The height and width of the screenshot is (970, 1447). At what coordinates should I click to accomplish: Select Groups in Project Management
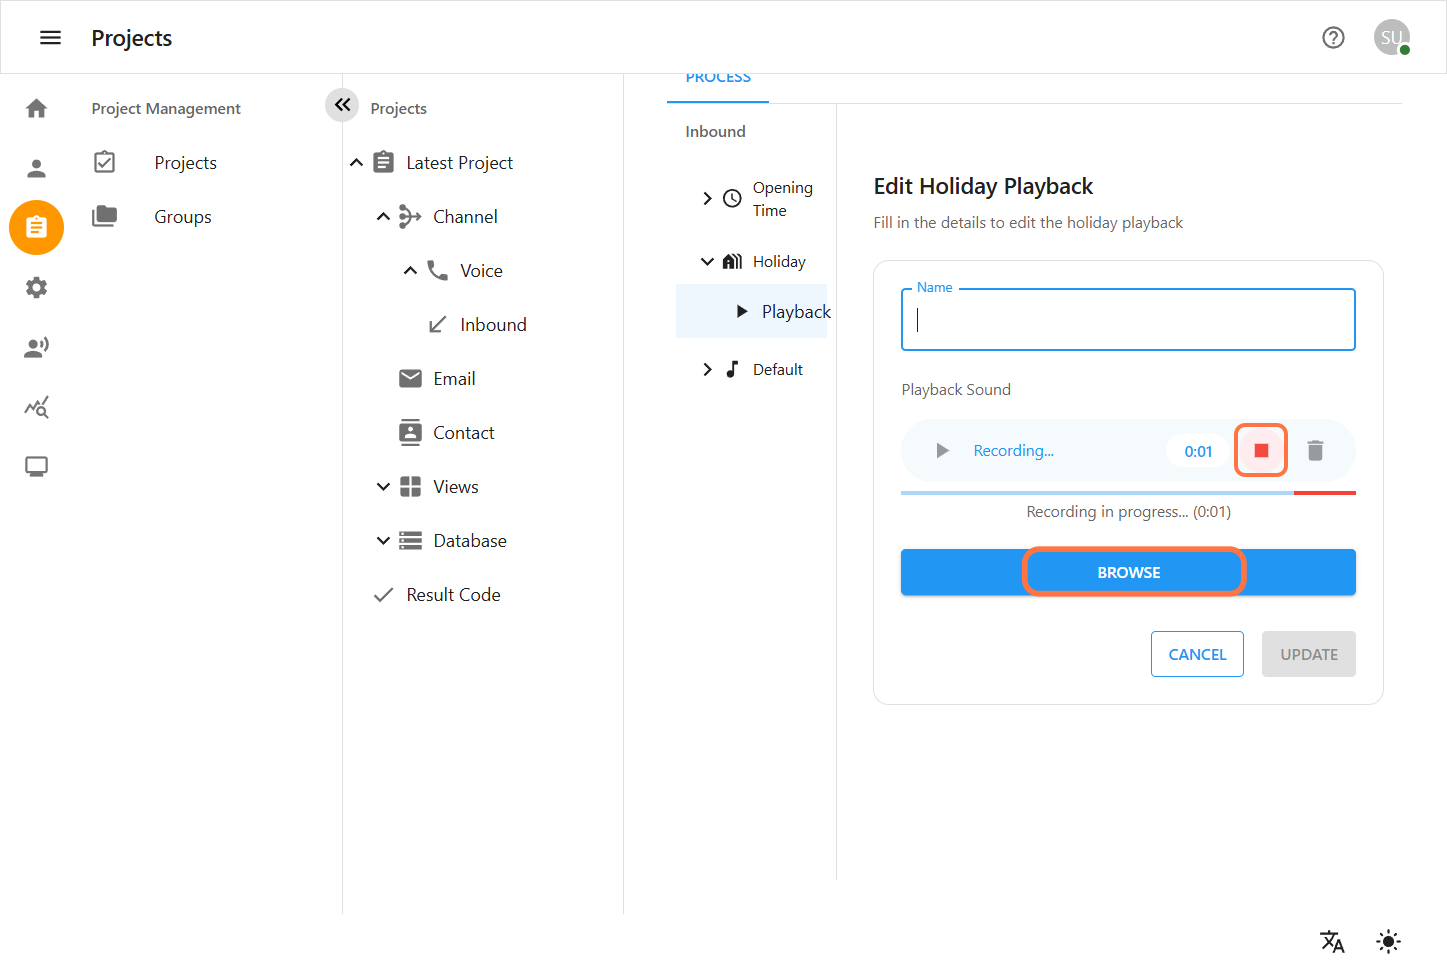[x=183, y=217]
